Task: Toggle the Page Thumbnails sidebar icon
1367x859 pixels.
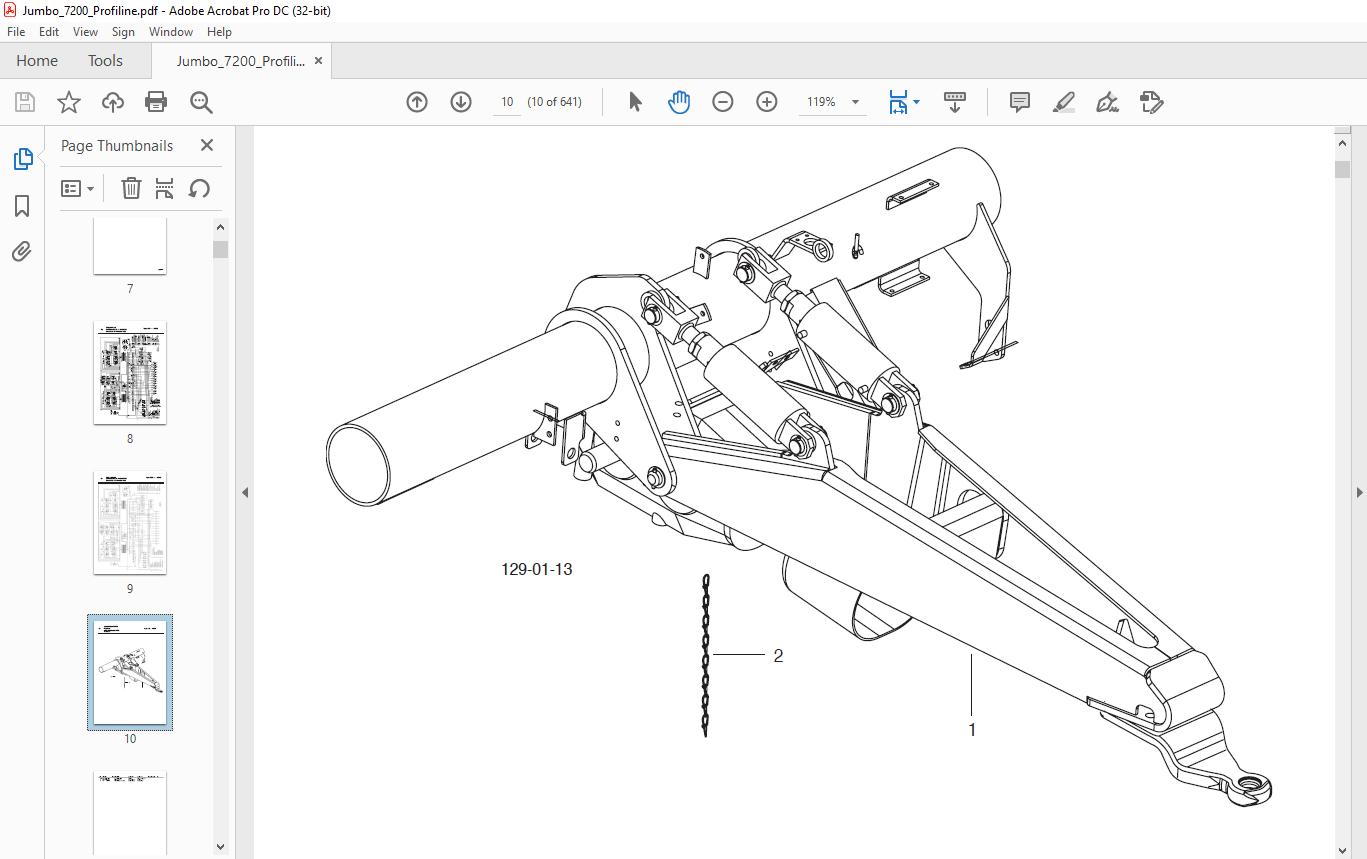Action: tap(22, 159)
